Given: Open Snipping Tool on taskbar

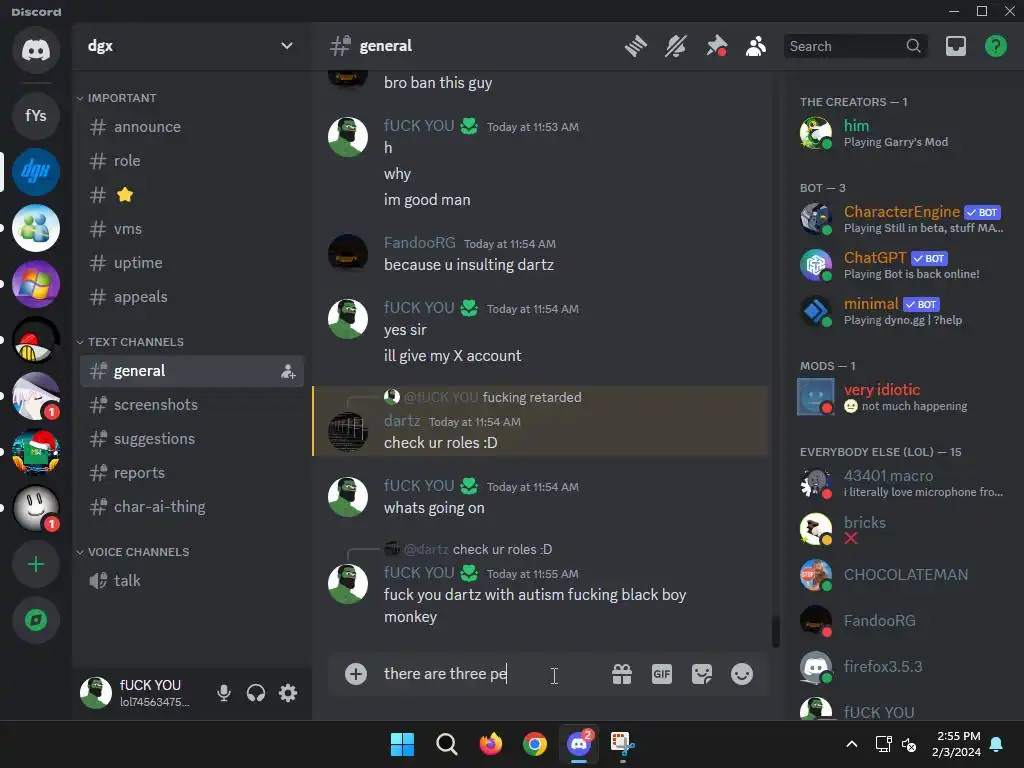Looking at the screenshot, I should coord(622,744).
